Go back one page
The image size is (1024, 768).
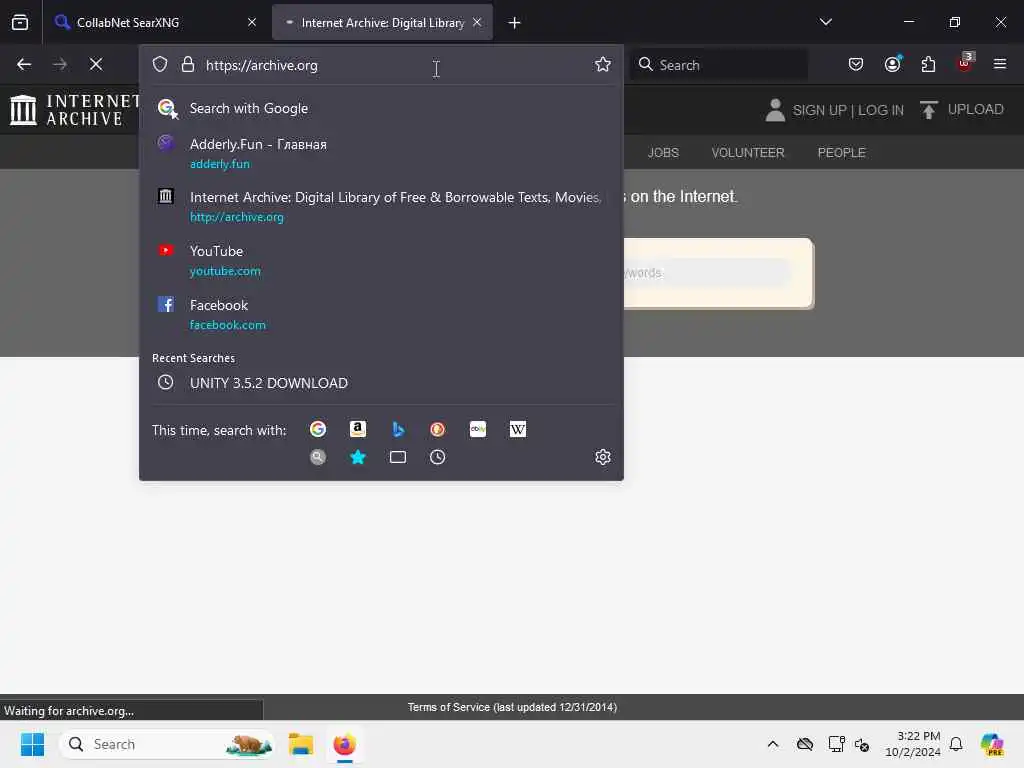click(x=24, y=64)
